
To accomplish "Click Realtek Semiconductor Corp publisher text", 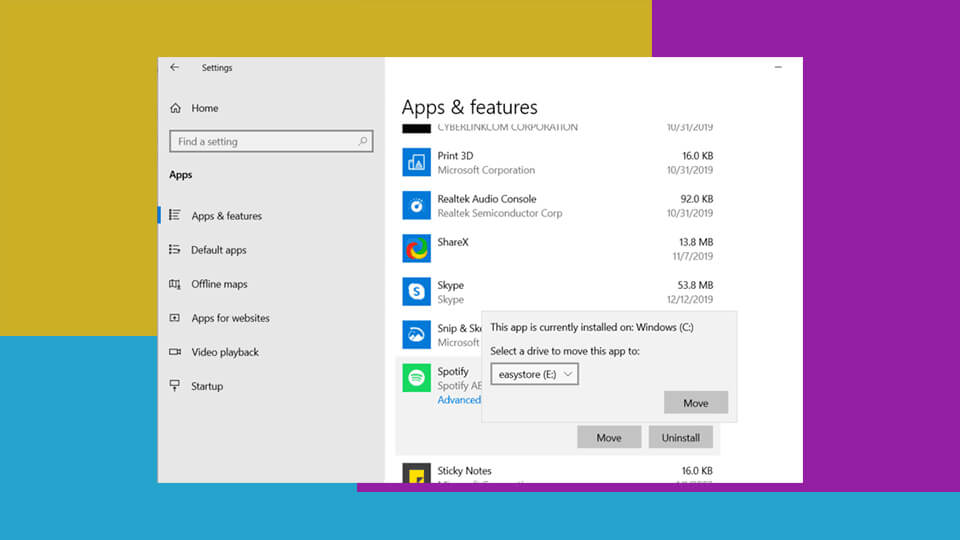I will pos(500,213).
